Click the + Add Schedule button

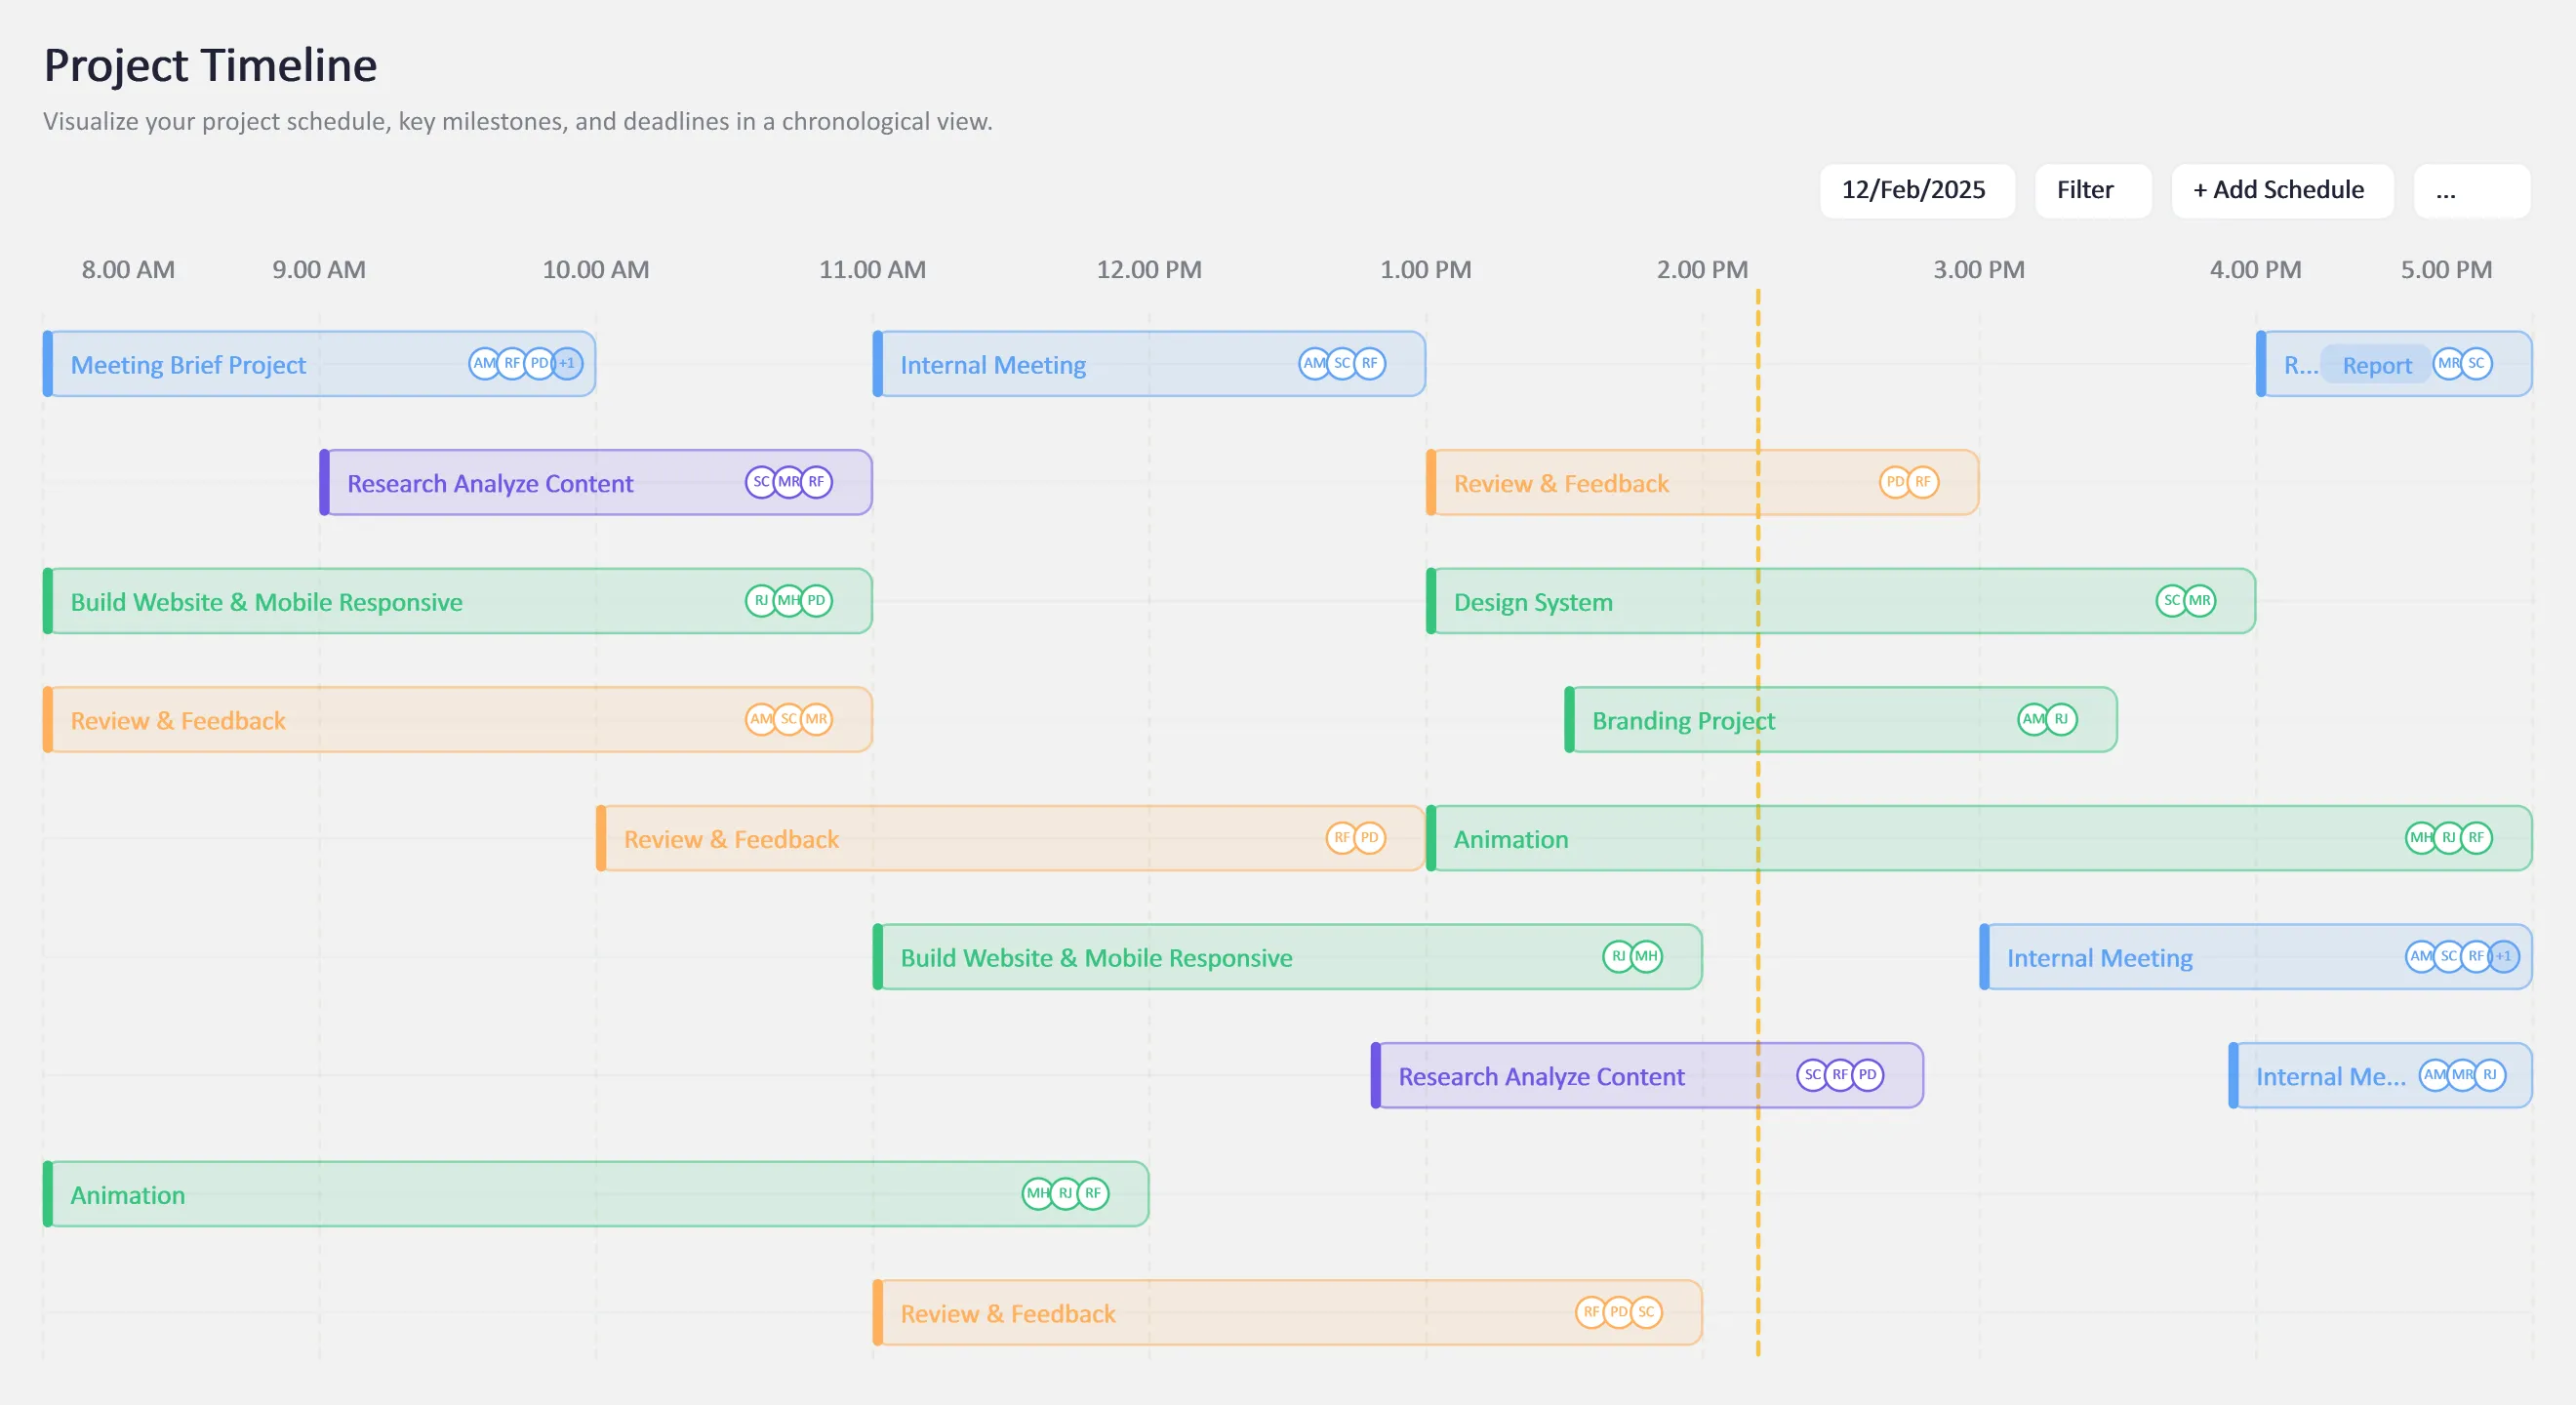point(2281,190)
